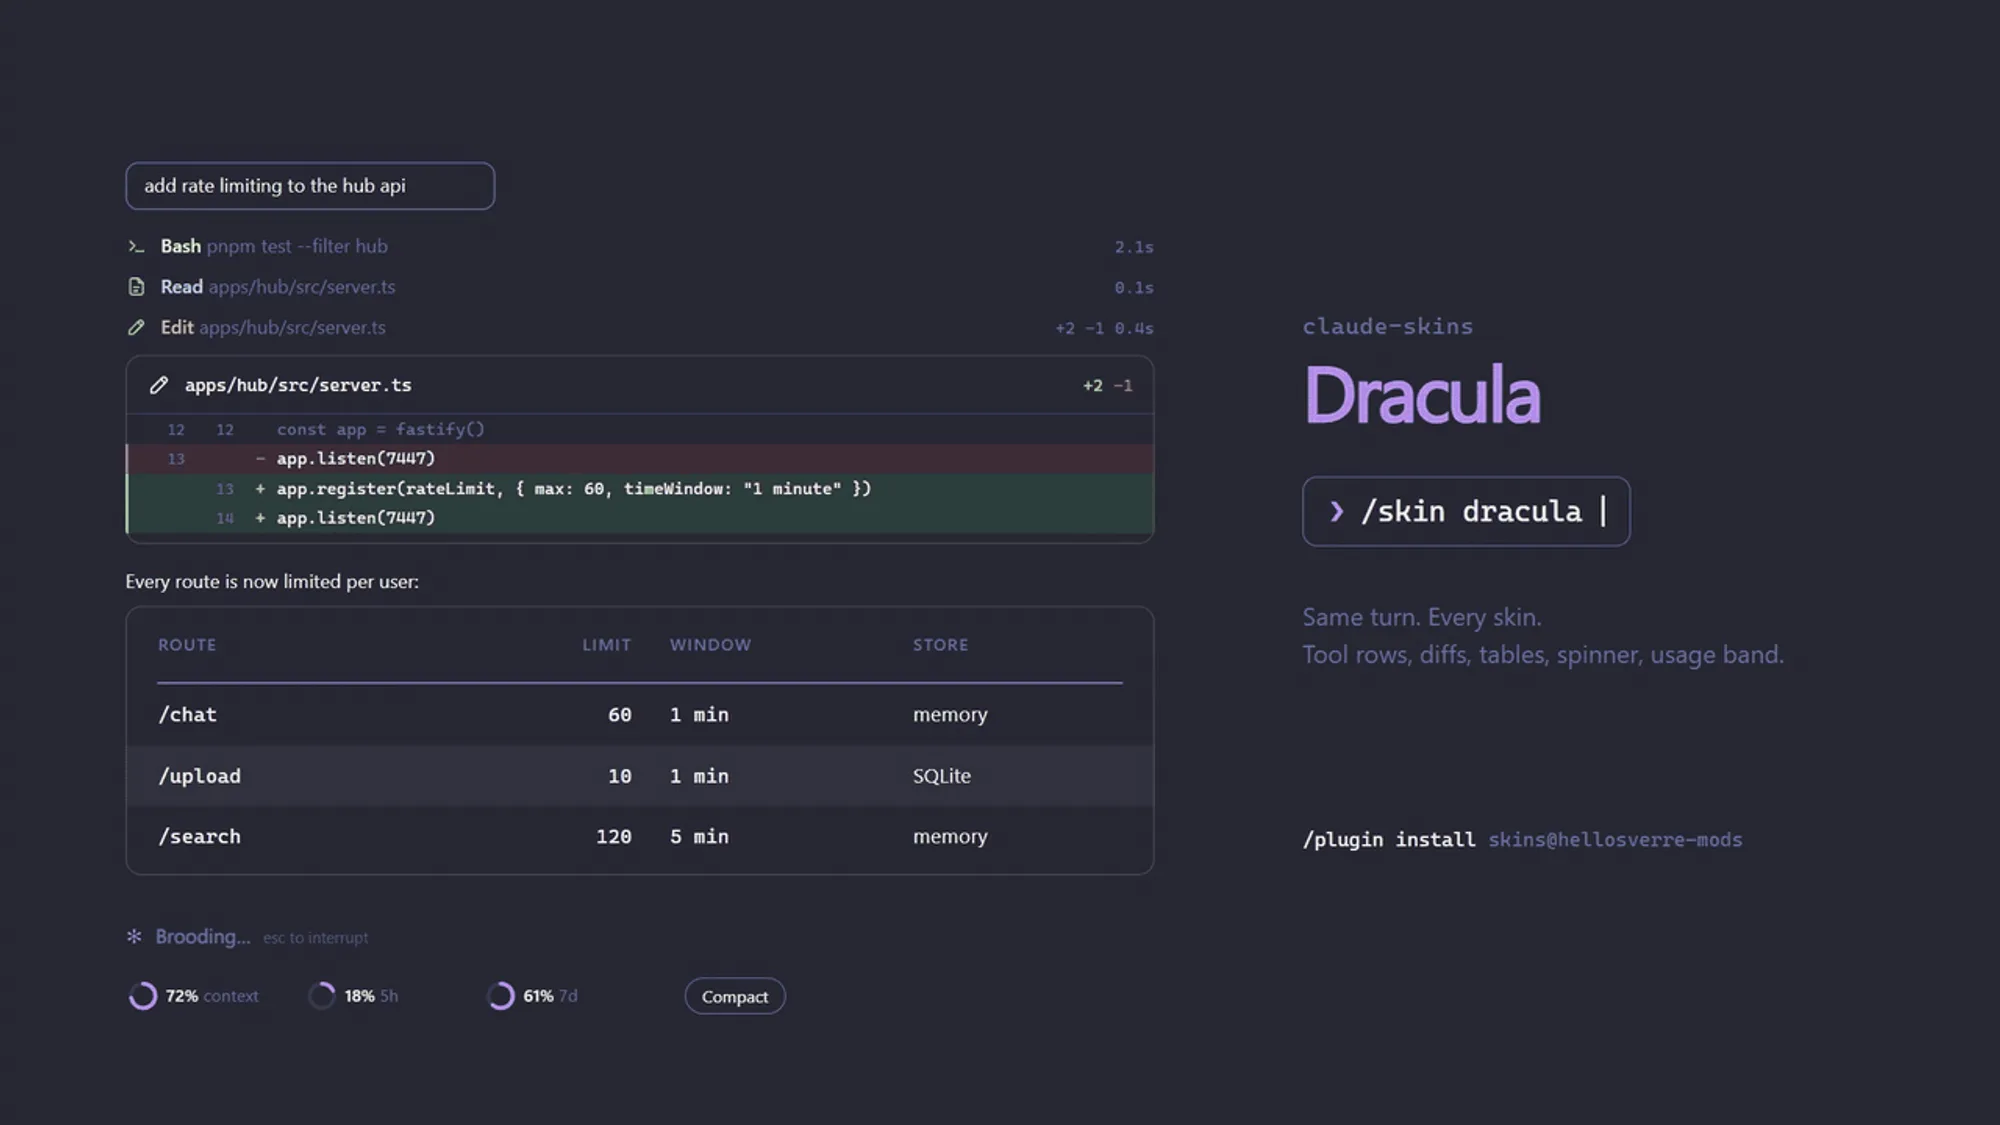The image size is (2000, 1125).
Task: Click the limit value '60' in the /chat row
Action: 619,715
